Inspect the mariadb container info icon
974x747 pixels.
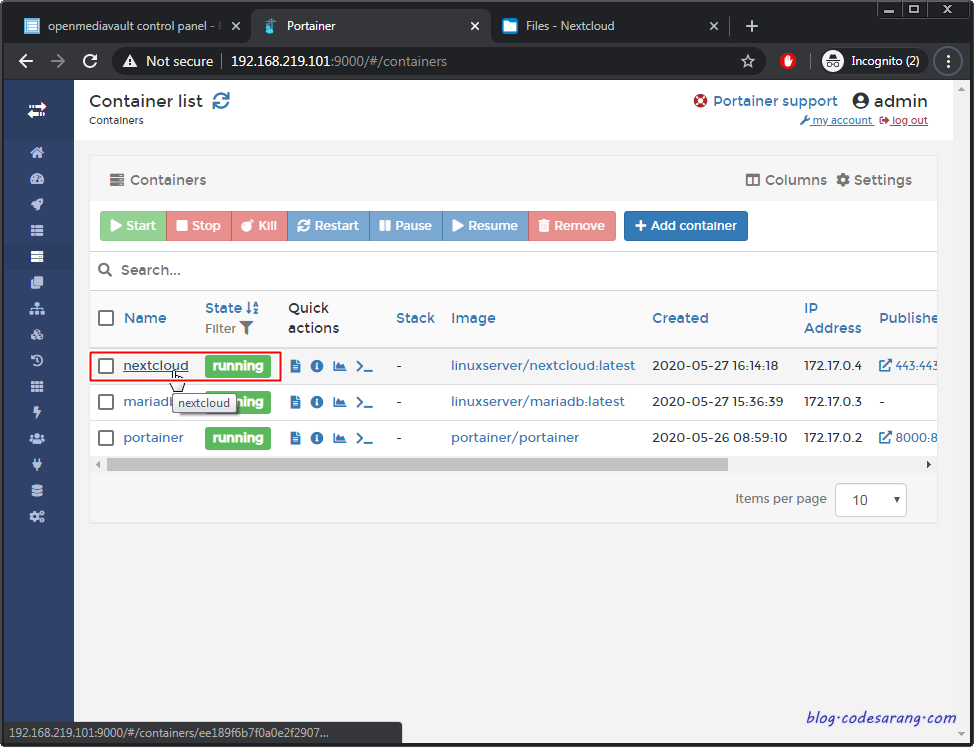point(317,402)
